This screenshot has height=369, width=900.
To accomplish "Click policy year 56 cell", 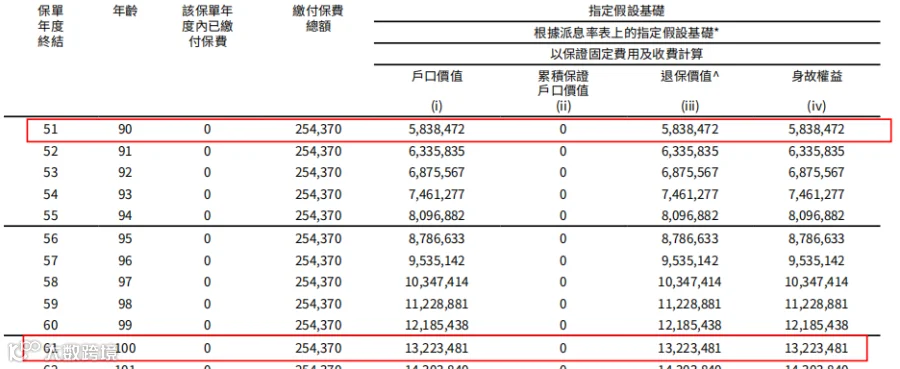I will [51, 239].
